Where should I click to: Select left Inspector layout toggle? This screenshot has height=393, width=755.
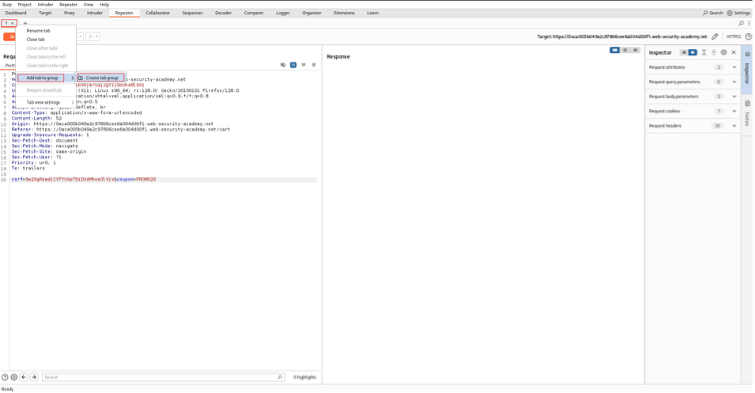(x=684, y=52)
